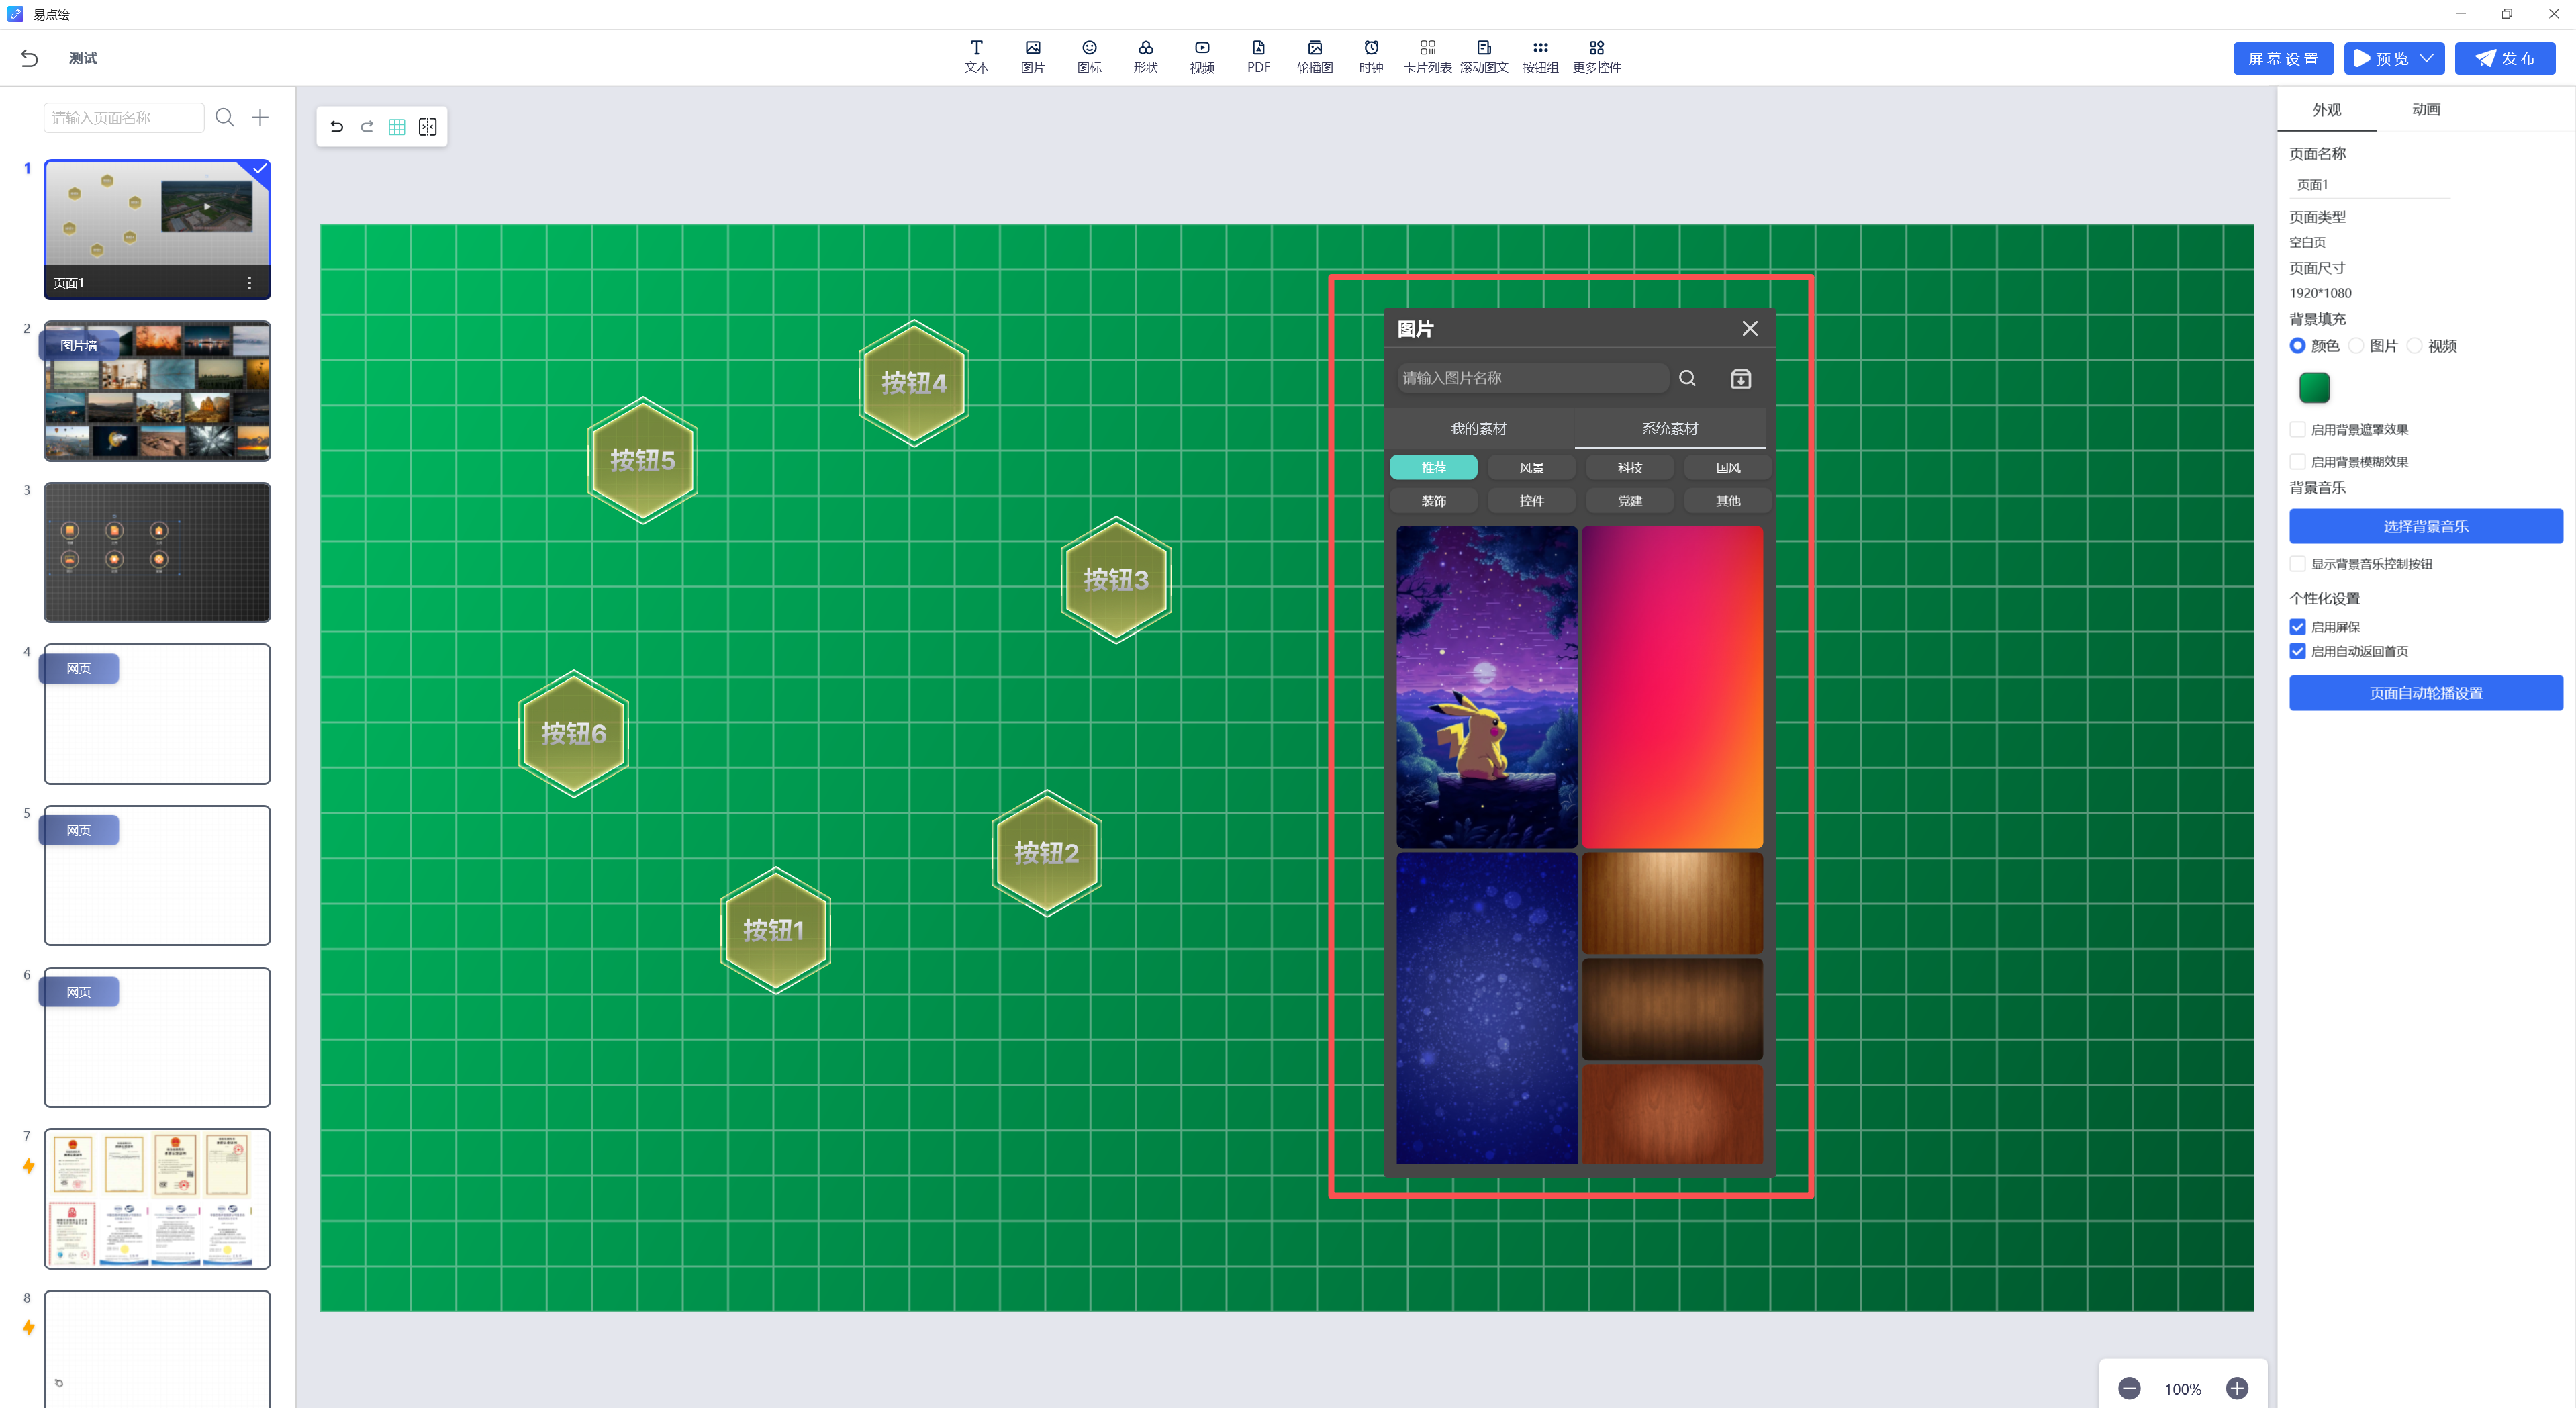
Task: Insert a Text (文本) element
Action: tap(976, 57)
